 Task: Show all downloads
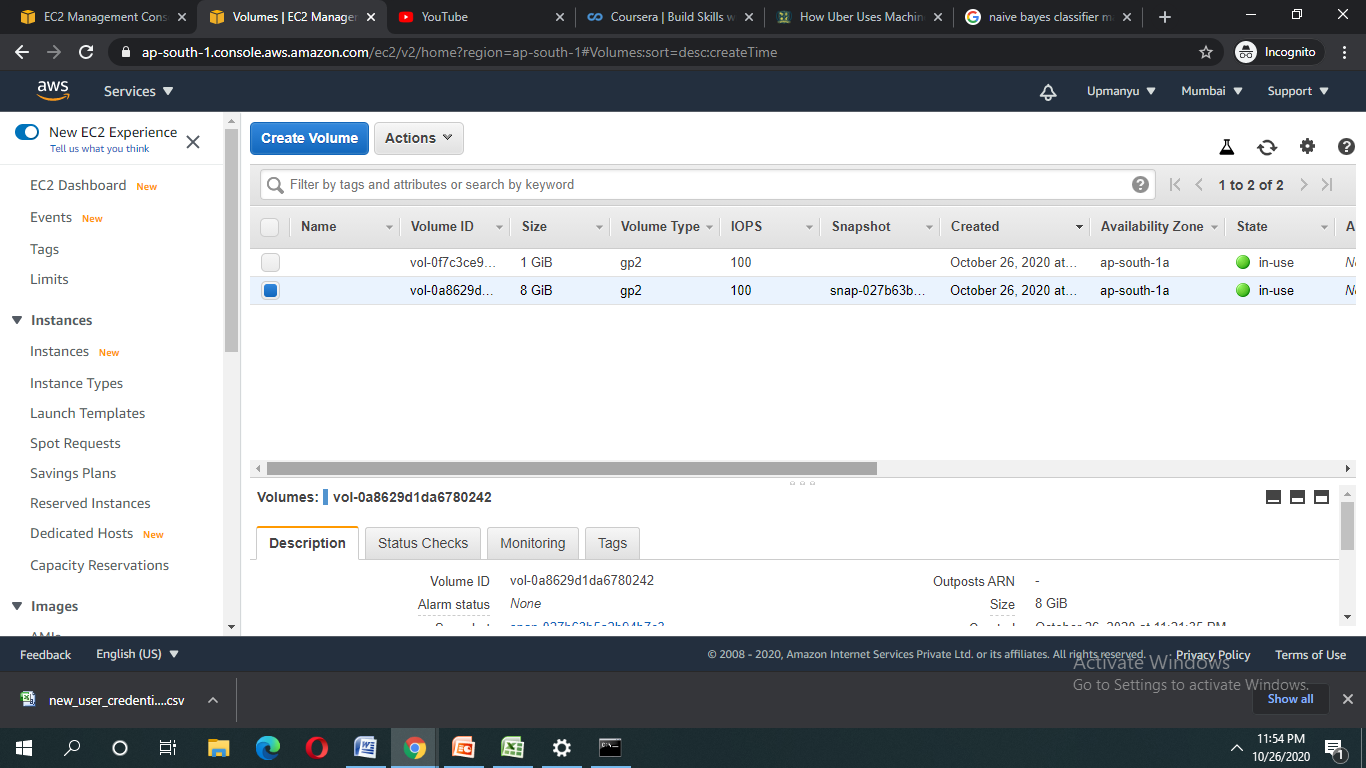coord(1290,699)
